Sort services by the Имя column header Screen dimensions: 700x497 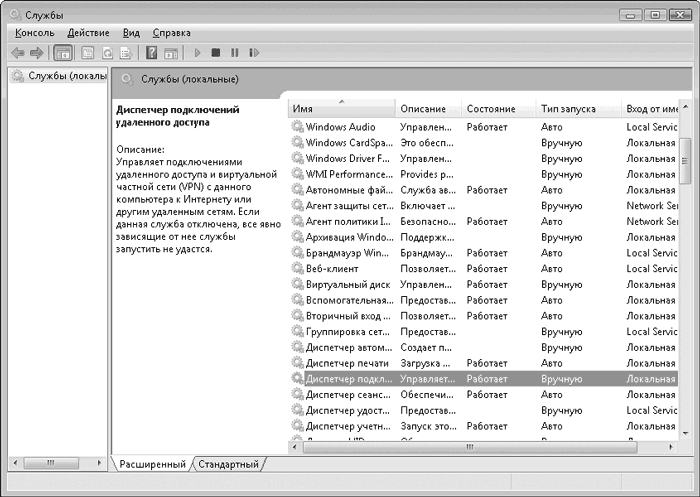coord(340,108)
